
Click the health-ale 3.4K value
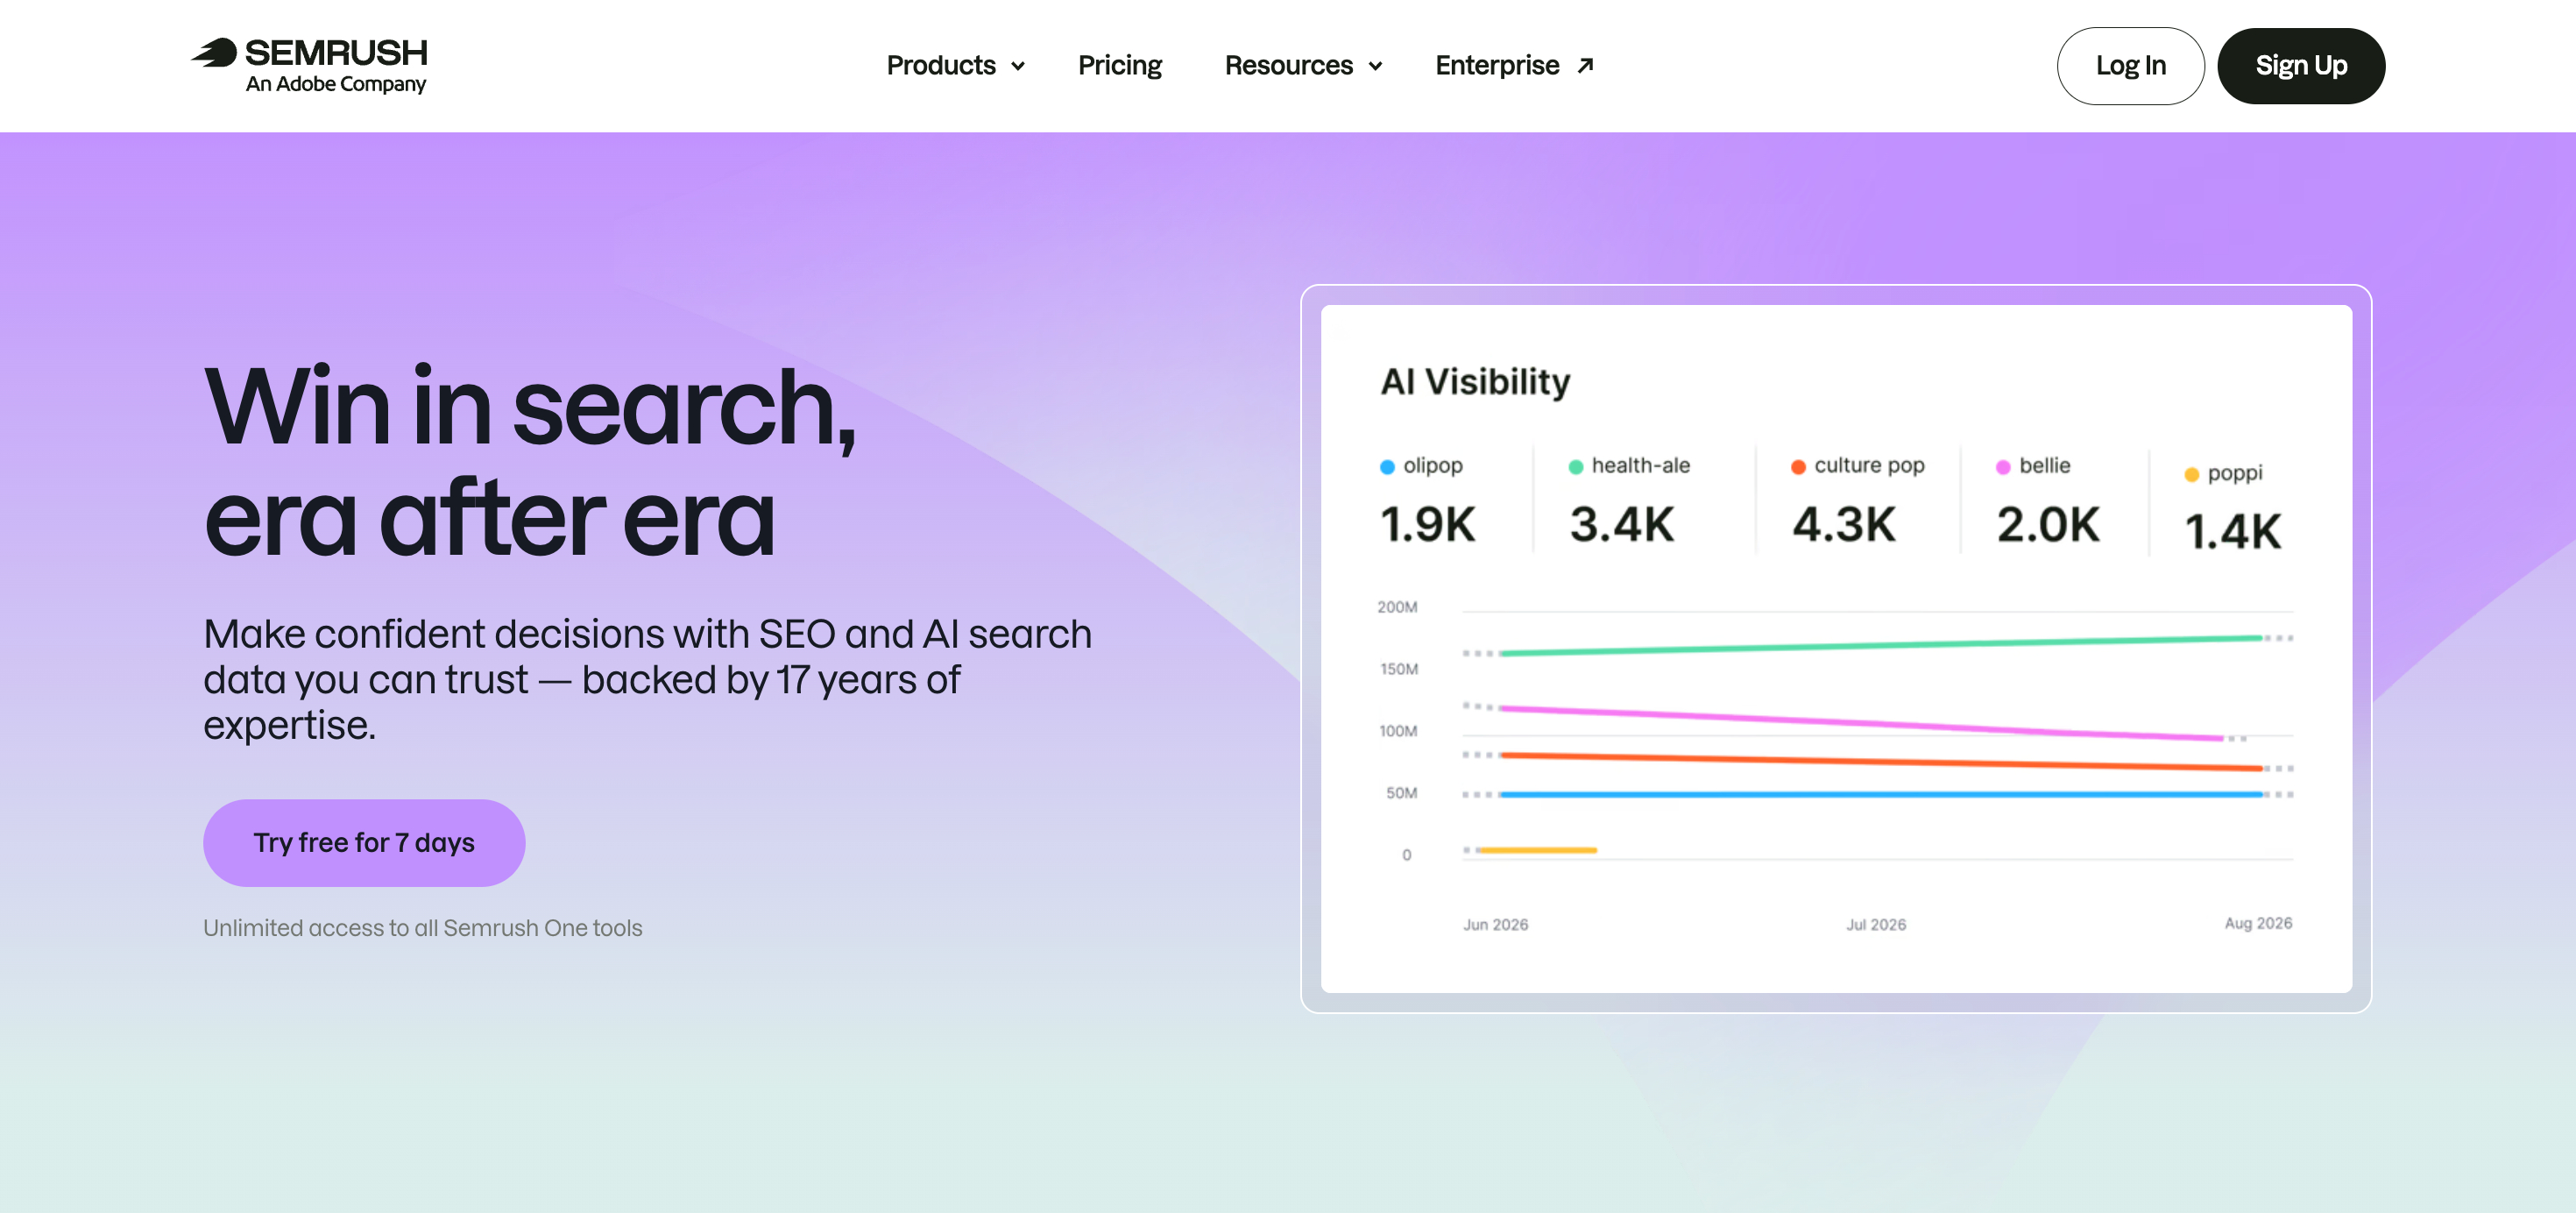tap(1621, 525)
